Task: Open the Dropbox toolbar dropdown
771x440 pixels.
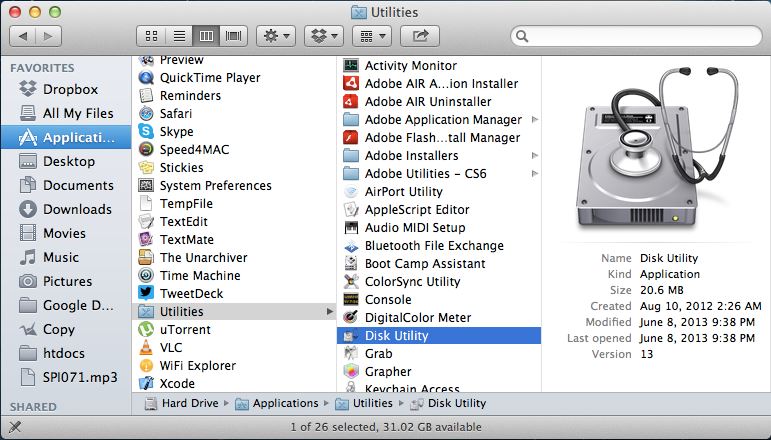Action: (324, 36)
